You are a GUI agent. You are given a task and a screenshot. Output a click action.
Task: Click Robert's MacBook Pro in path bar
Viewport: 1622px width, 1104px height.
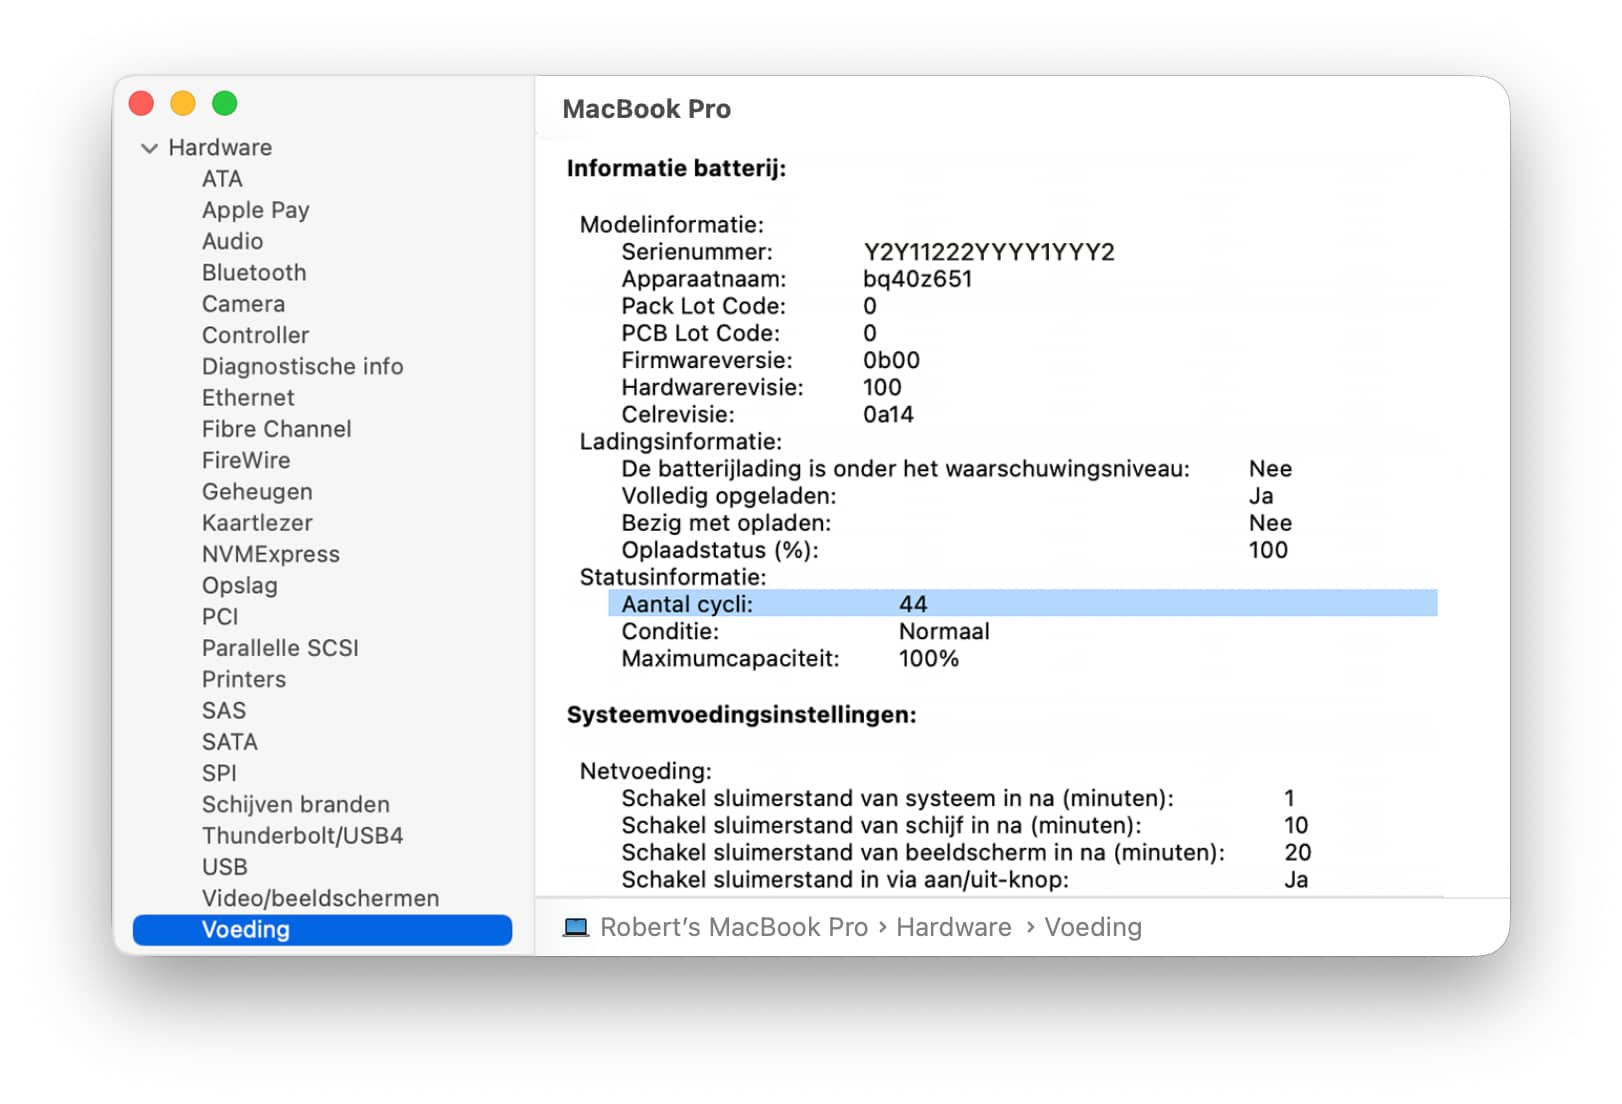pos(733,927)
